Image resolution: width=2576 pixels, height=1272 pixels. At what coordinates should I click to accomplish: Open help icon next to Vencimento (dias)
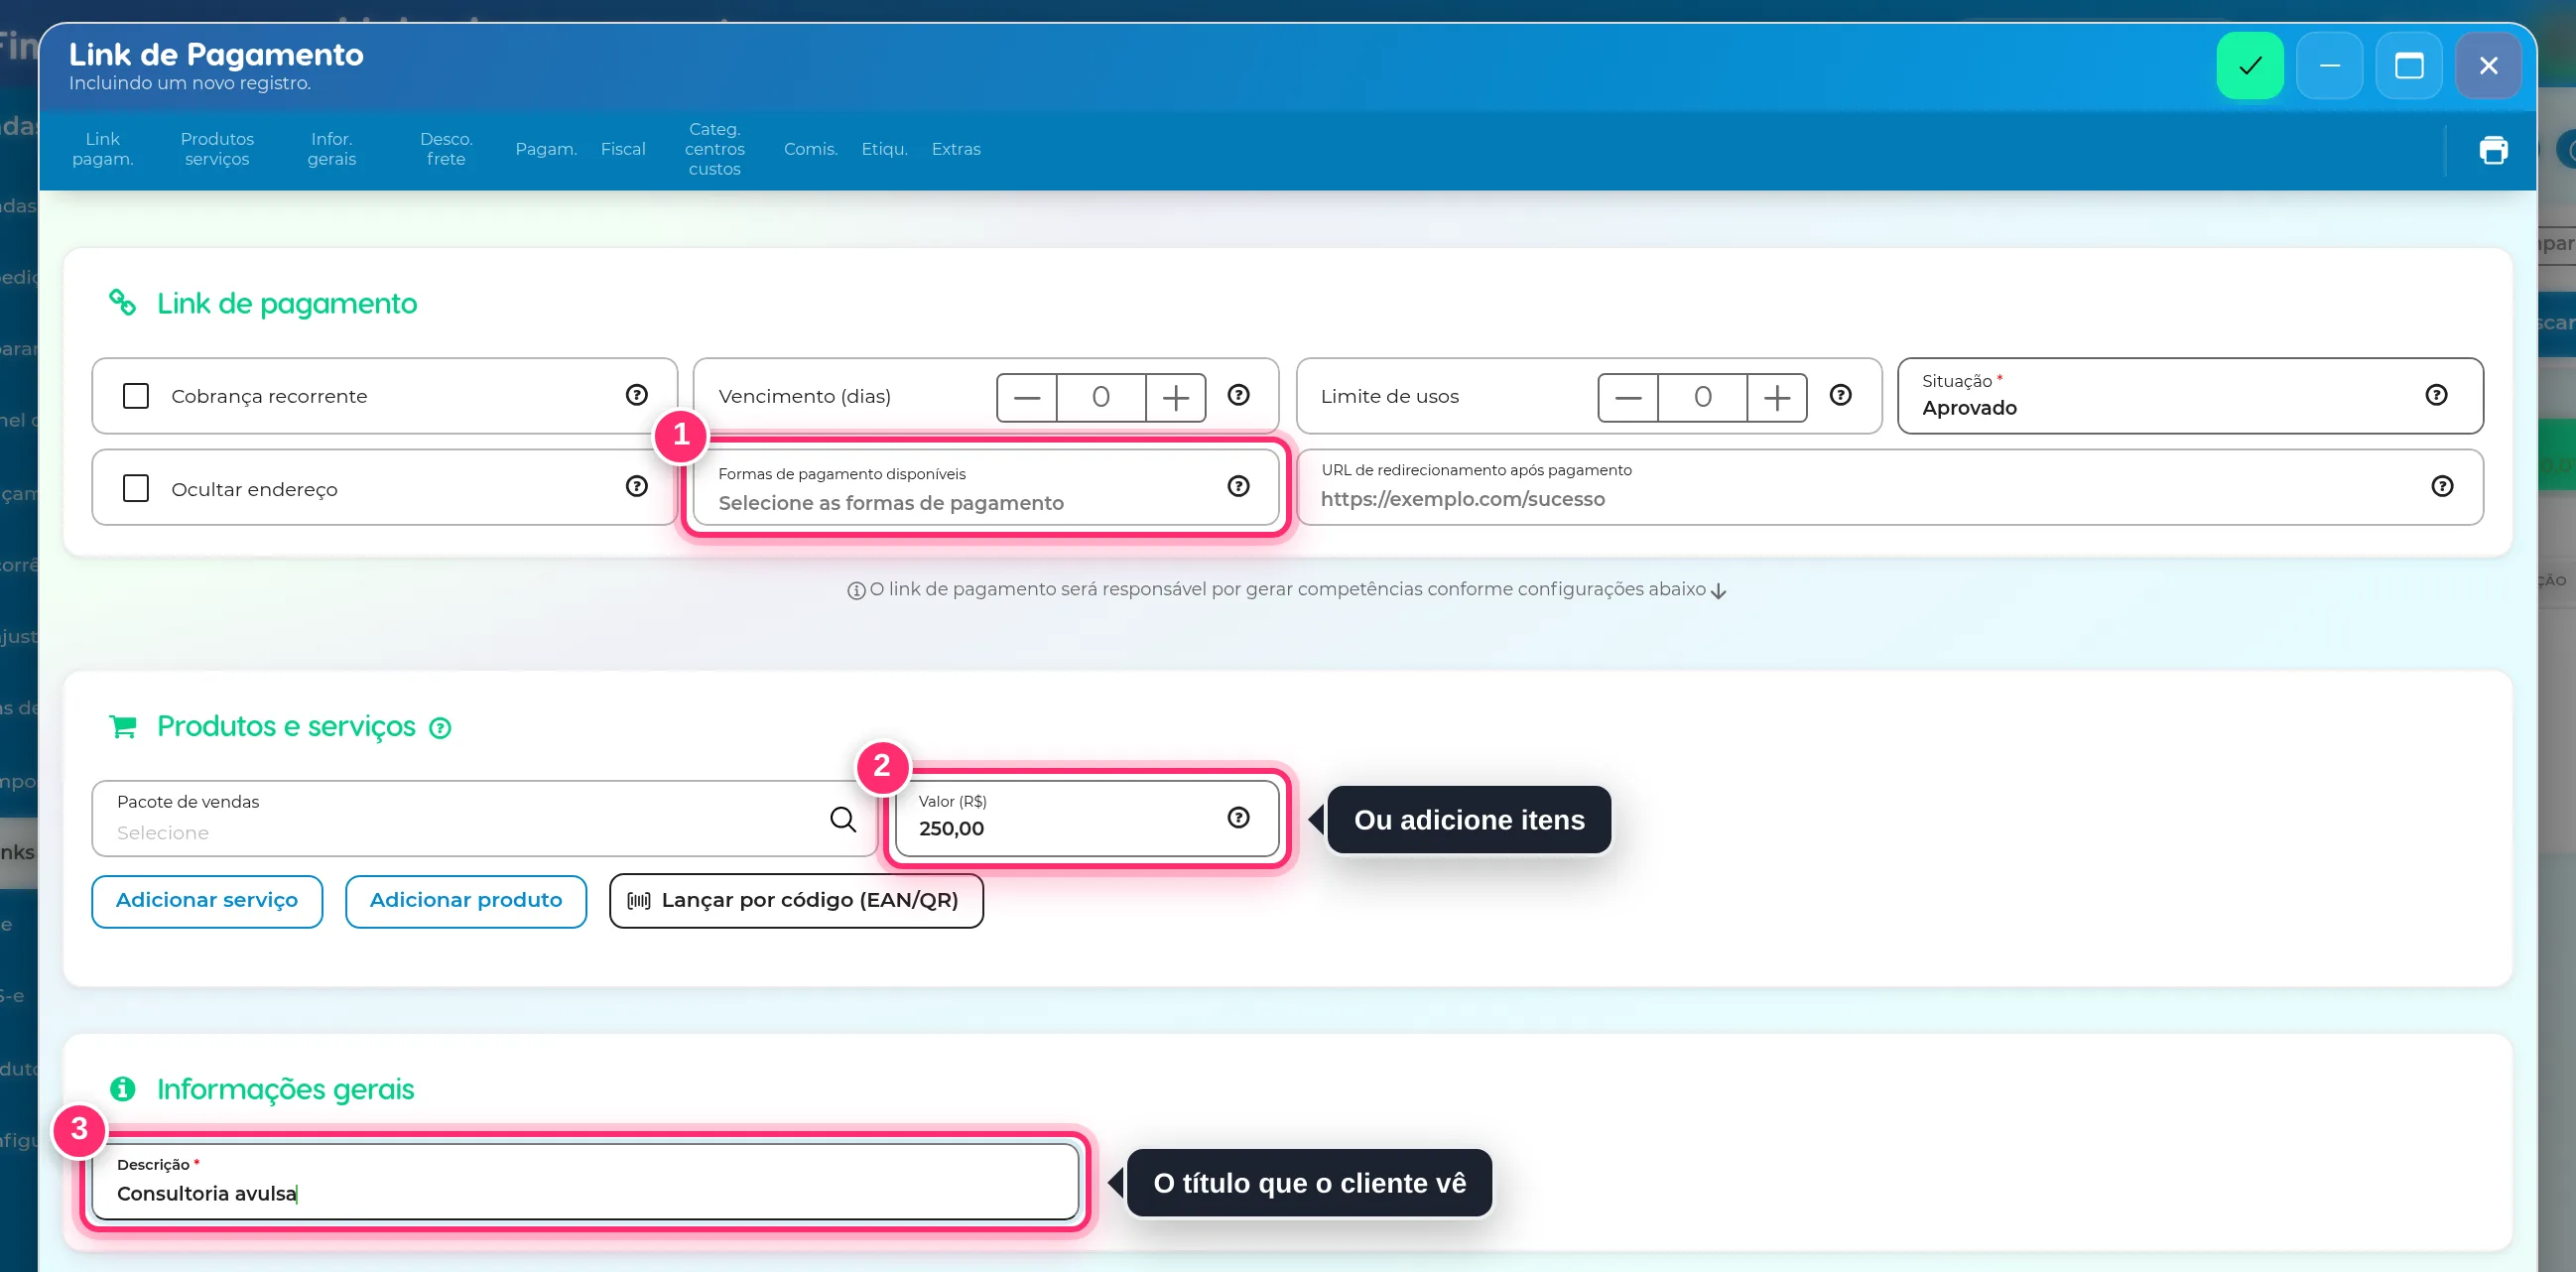click(1238, 395)
